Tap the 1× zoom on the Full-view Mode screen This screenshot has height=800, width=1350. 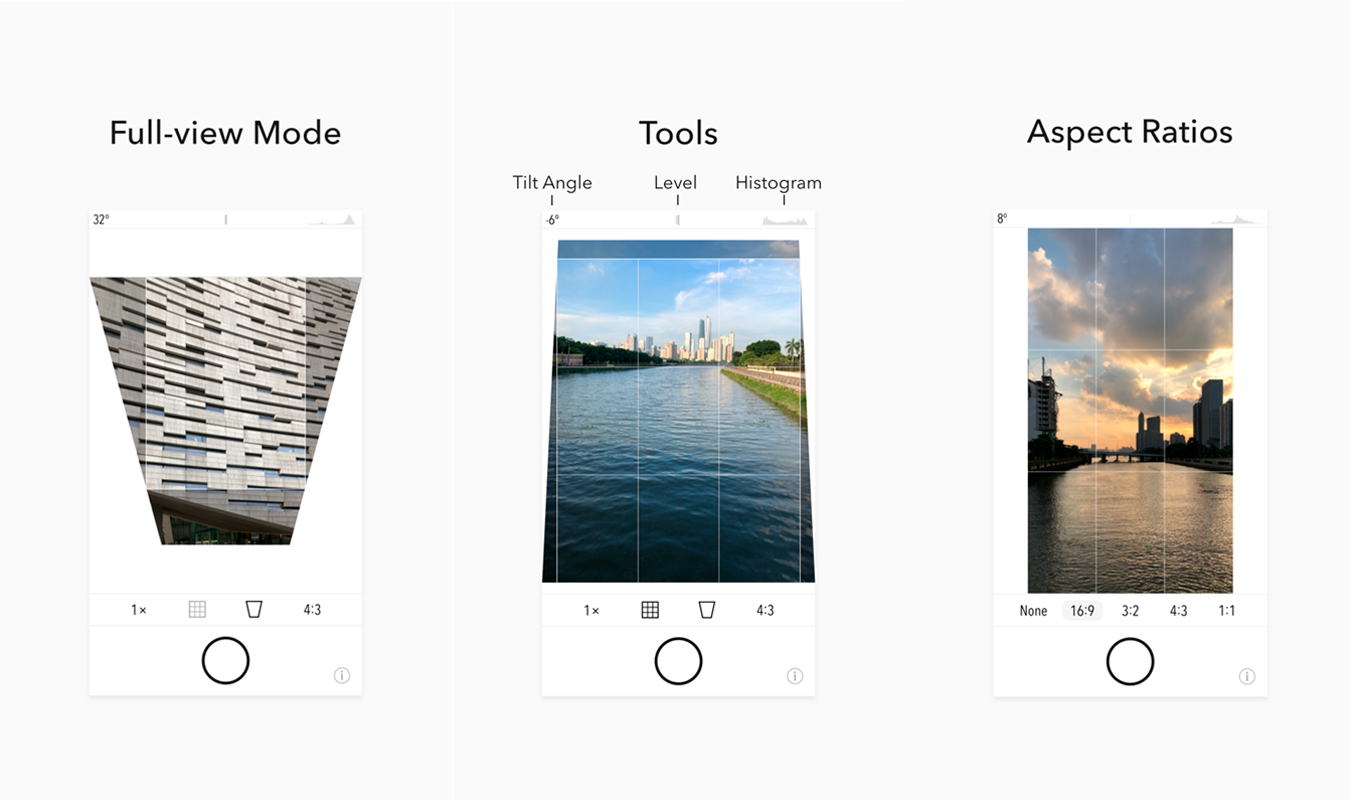(139, 609)
